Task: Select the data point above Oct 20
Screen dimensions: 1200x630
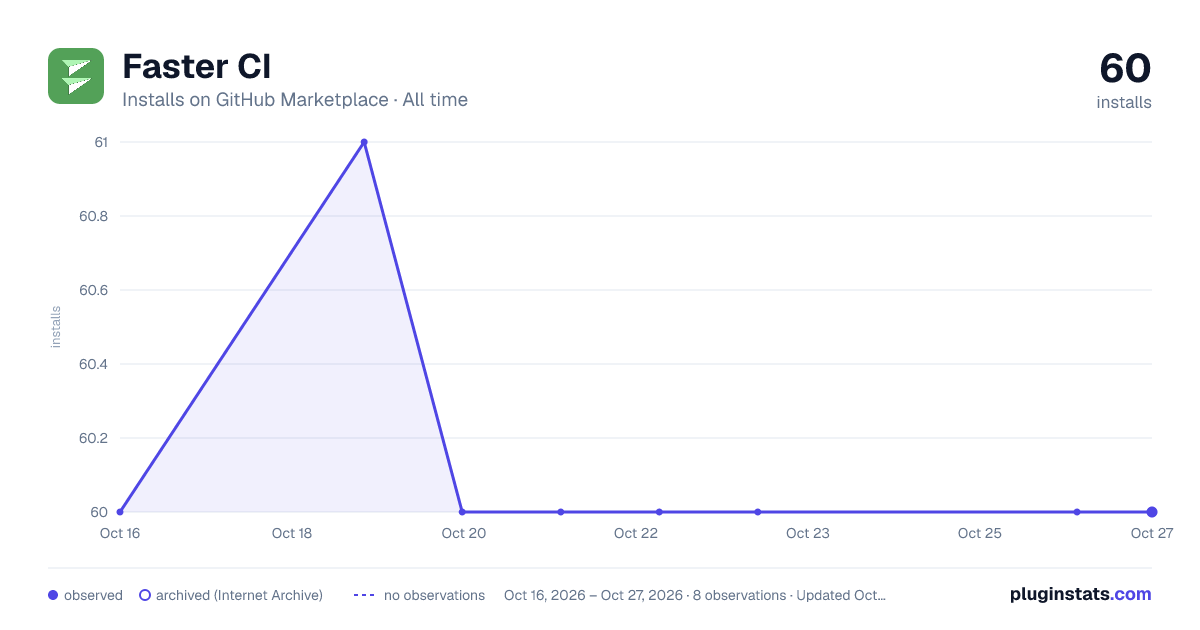Action: [462, 512]
